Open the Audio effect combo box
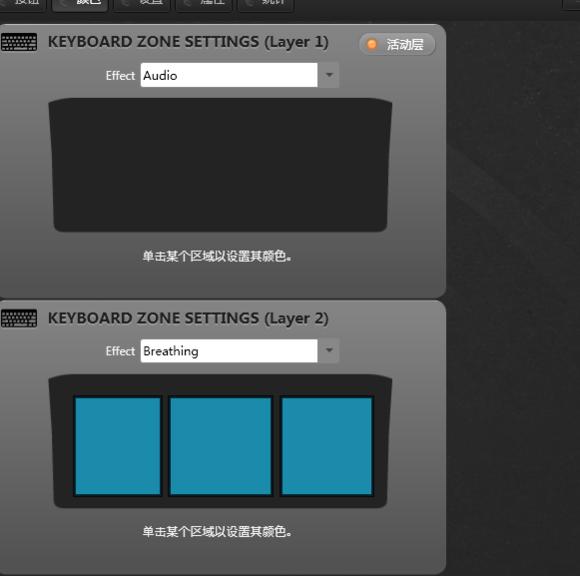This screenshot has height=576, width=580. [x=229, y=75]
